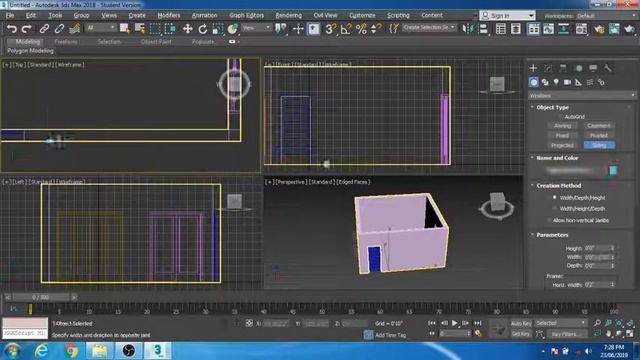Viewport: 640px width, 360px height.
Task: Collapse the Object Type rollout
Action: [552, 107]
